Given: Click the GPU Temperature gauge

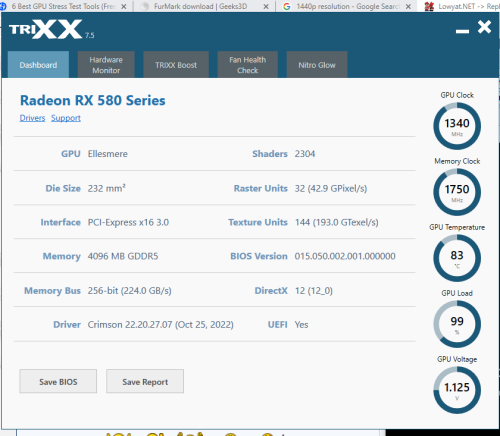Looking at the screenshot, I should coord(457,258).
